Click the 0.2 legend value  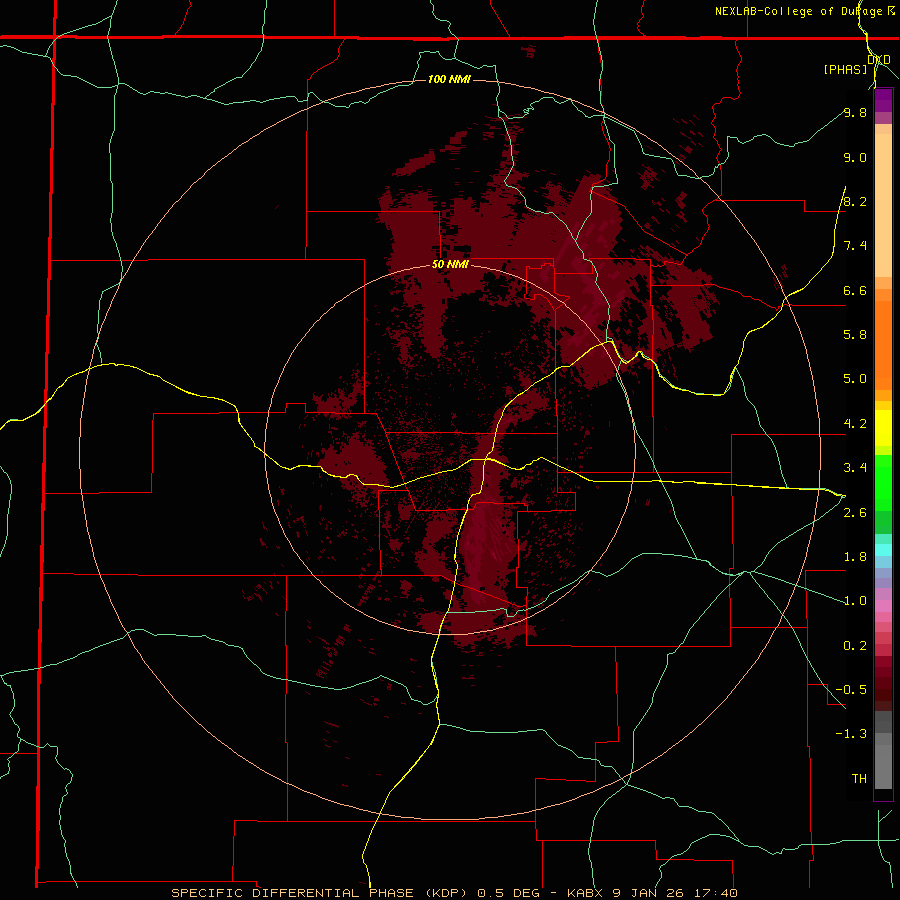(855, 646)
